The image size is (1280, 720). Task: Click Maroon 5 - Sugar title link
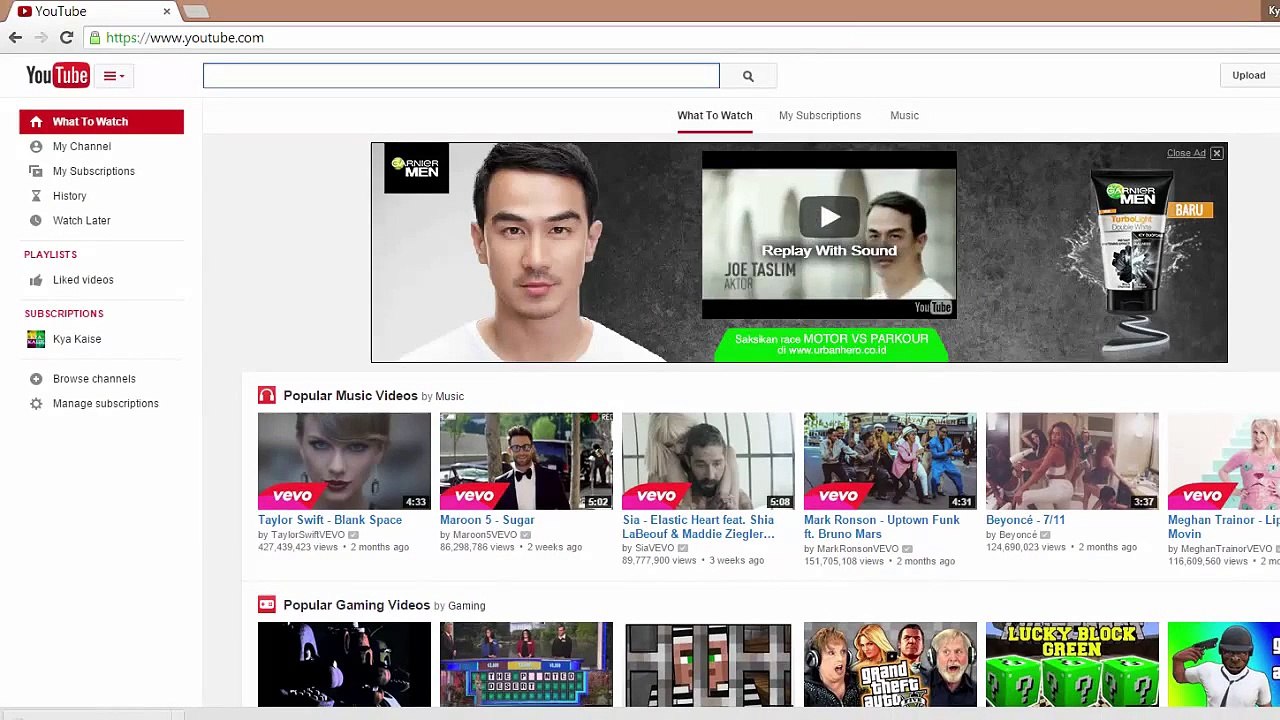tap(487, 520)
